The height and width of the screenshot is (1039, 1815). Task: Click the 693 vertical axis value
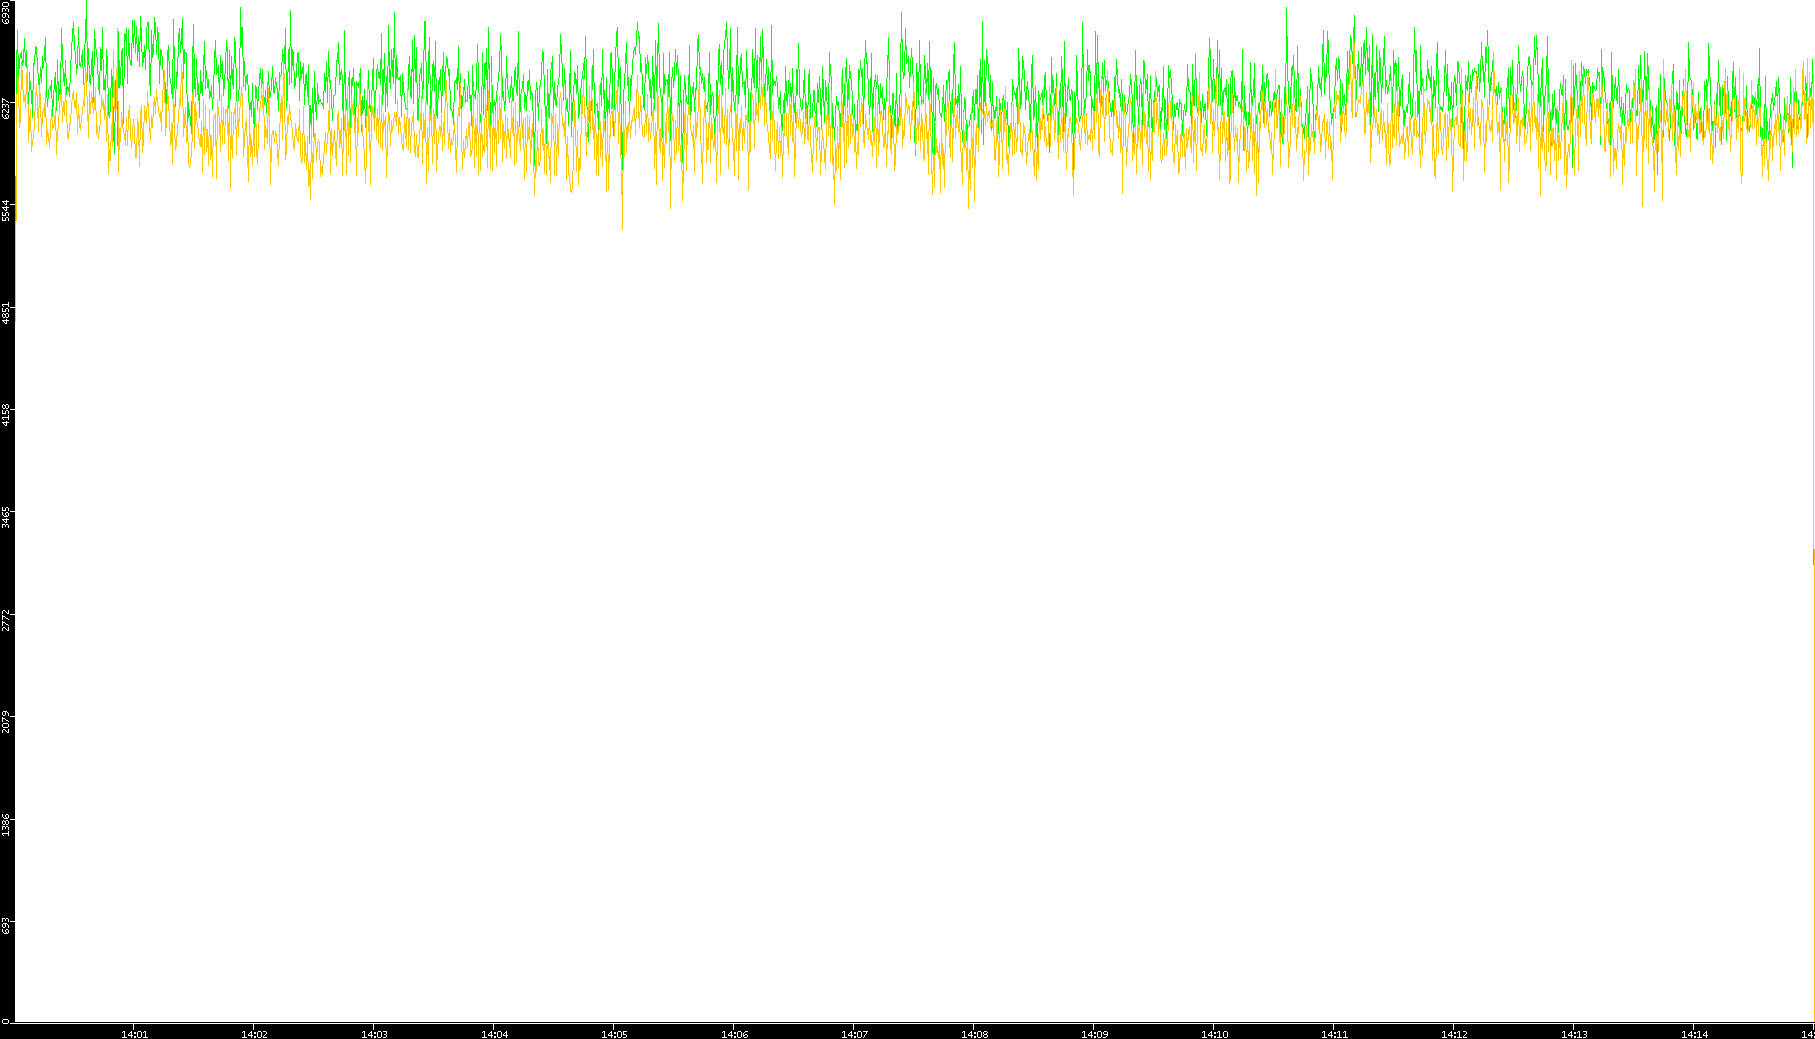tap(6, 927)
